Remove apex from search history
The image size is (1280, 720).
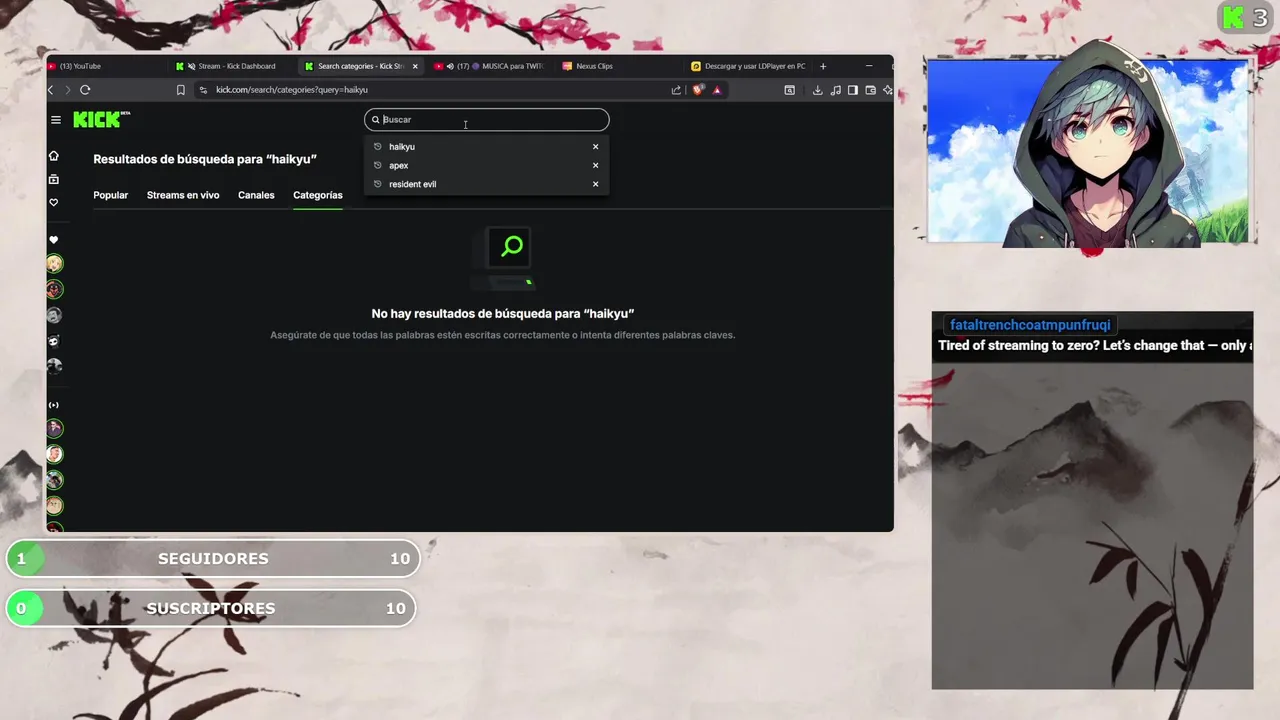coord(595,165)
